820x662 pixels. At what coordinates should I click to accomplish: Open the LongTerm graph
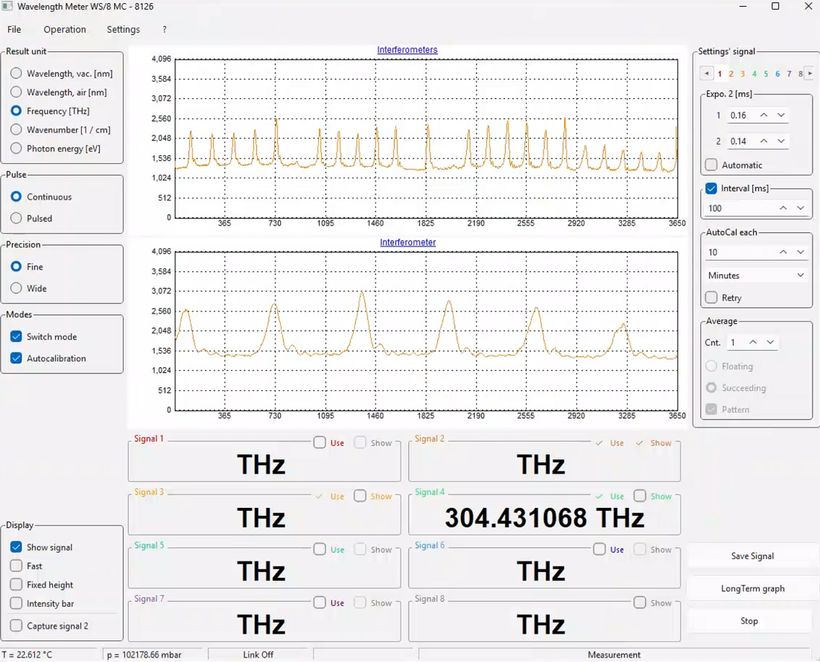click(752, 588)
